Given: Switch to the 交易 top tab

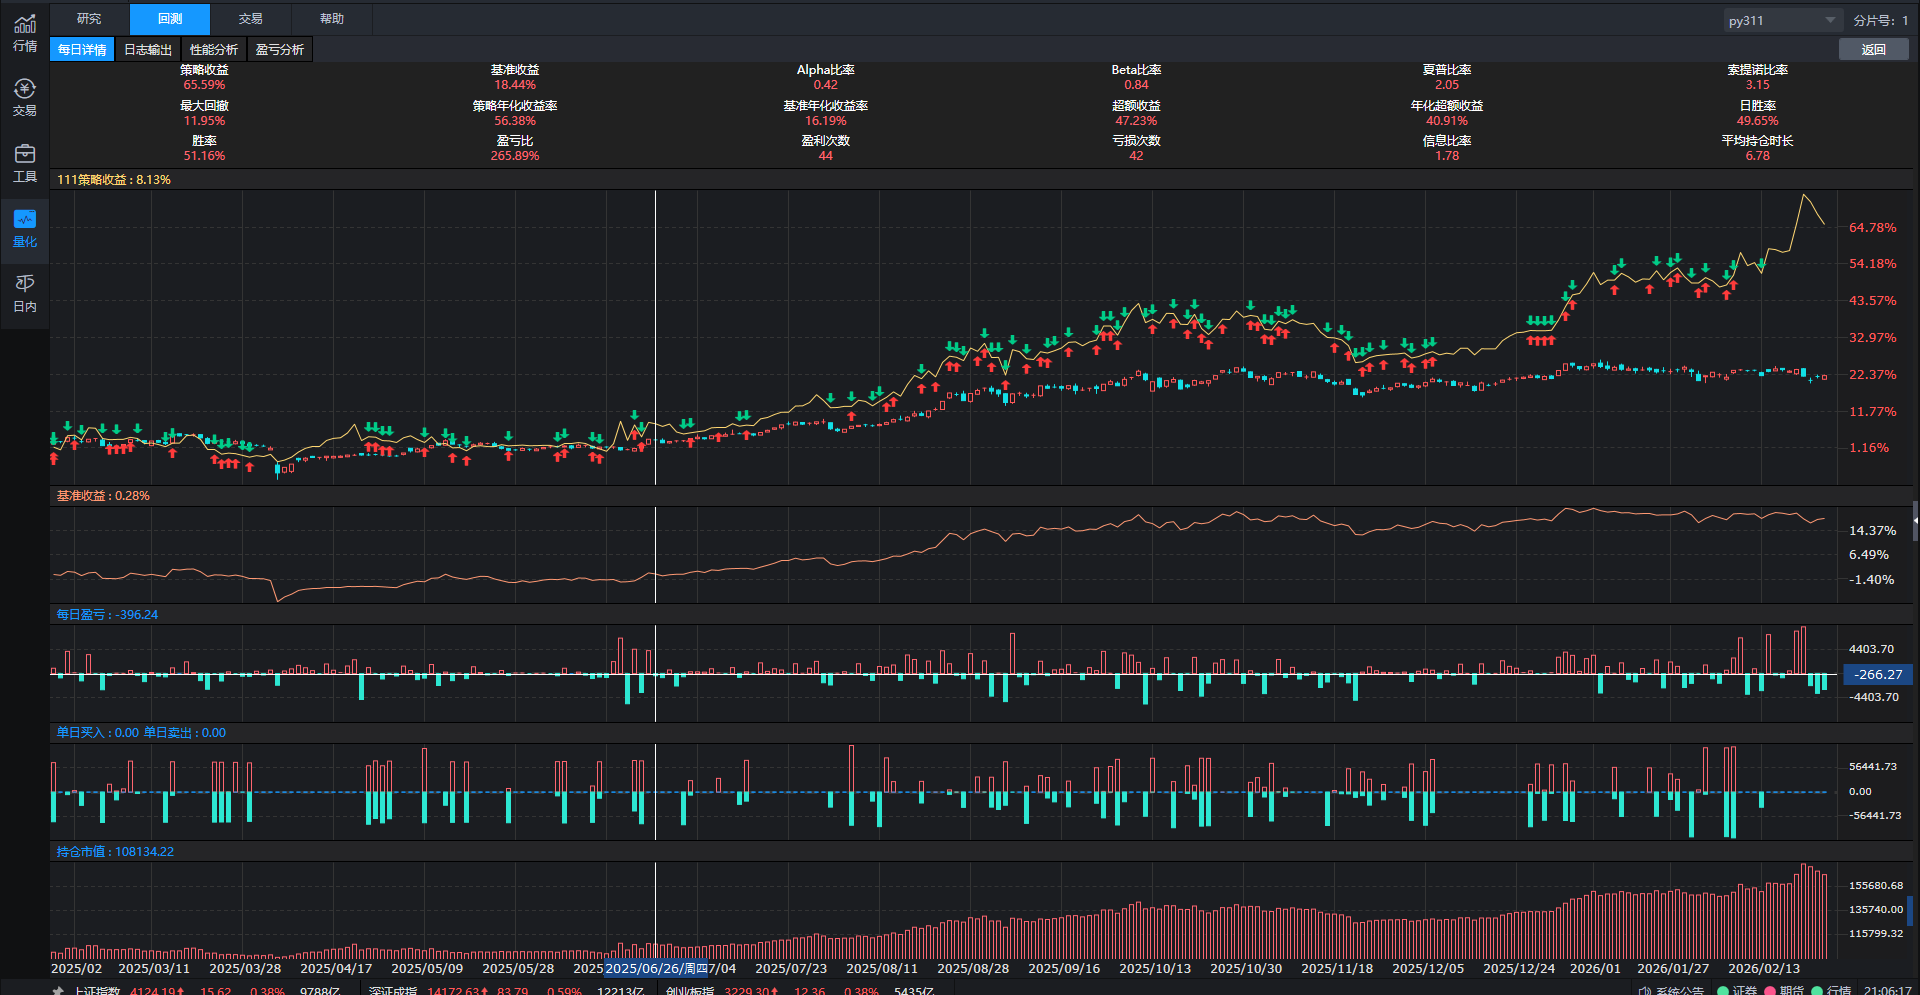Looking at the screenshot, I should click(250, 19).
